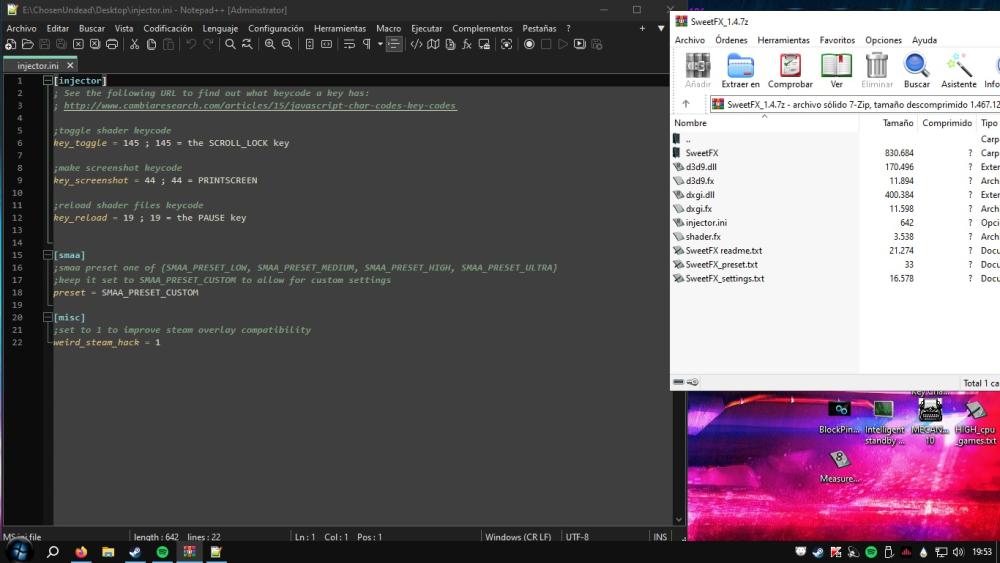This screenshot has height=563, width=1000.
Task: Create a new document in Notepad++ toolbar
Action: point(11,45)
